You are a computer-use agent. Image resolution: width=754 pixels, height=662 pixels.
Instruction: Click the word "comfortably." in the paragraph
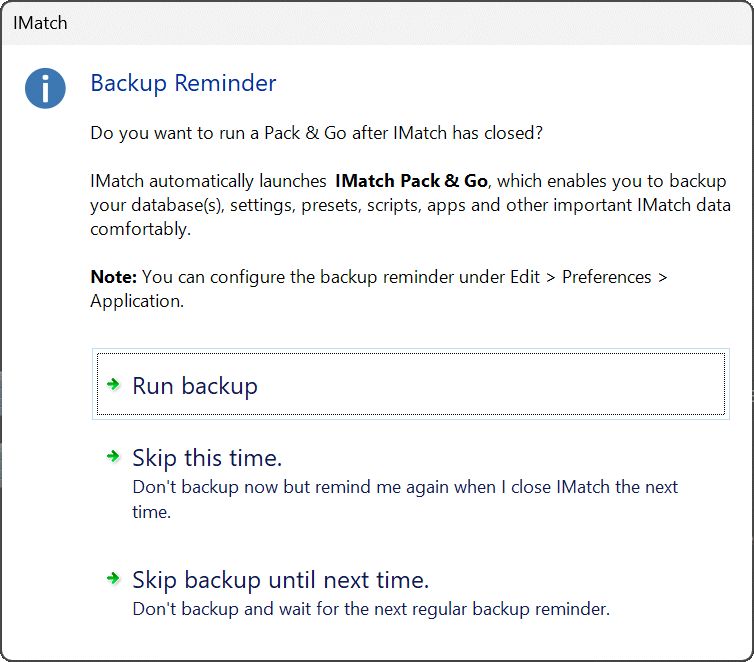(x=141, y=229)
